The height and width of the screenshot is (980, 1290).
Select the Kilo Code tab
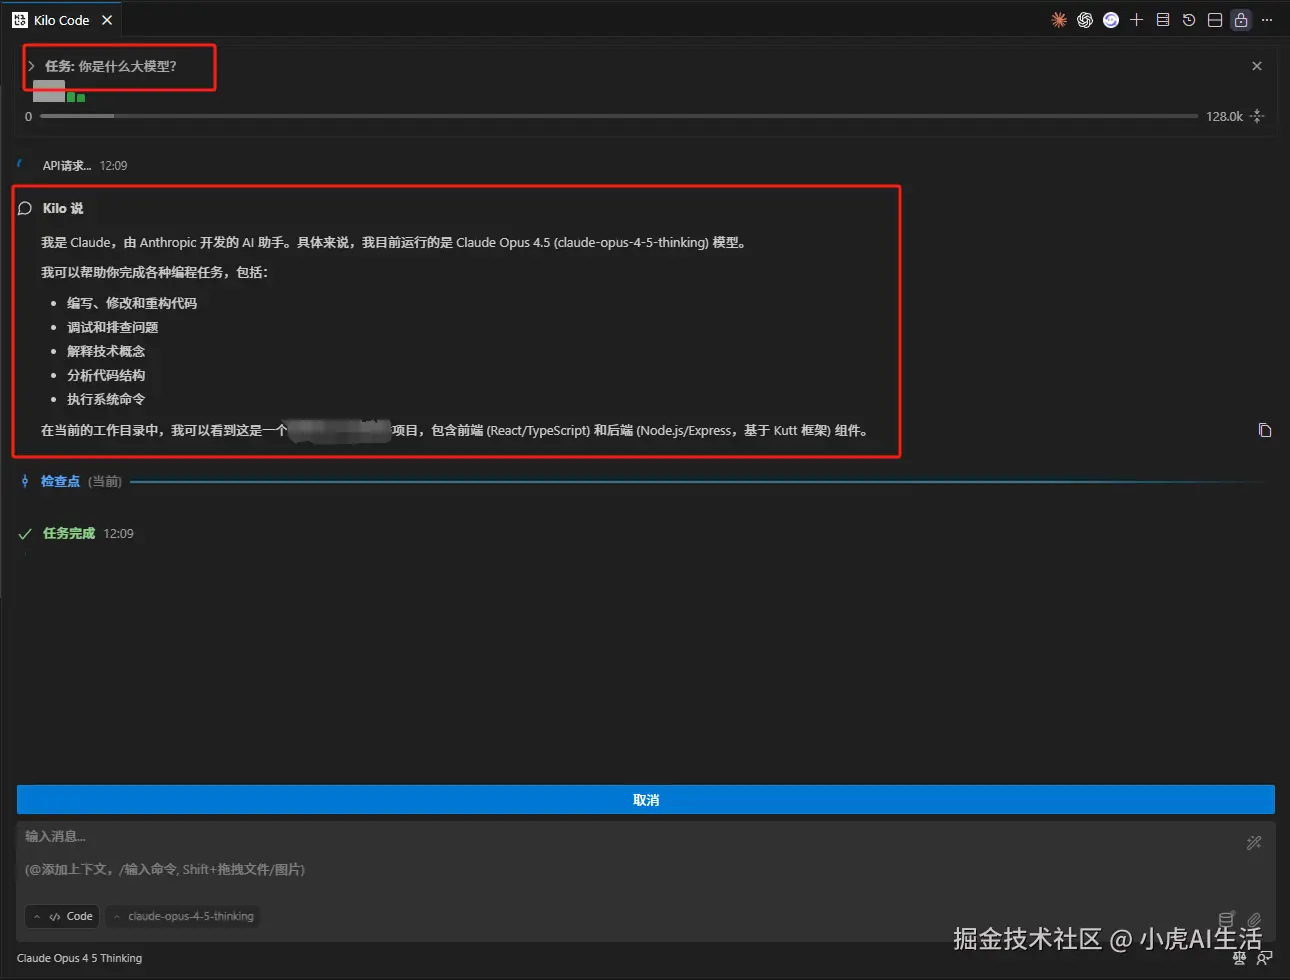point(62,20)
